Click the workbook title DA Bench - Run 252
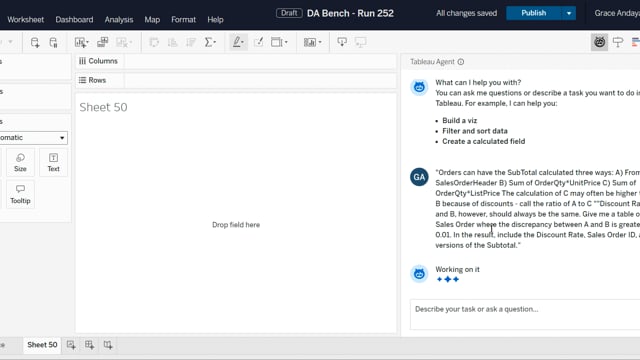 click(350, 13)
